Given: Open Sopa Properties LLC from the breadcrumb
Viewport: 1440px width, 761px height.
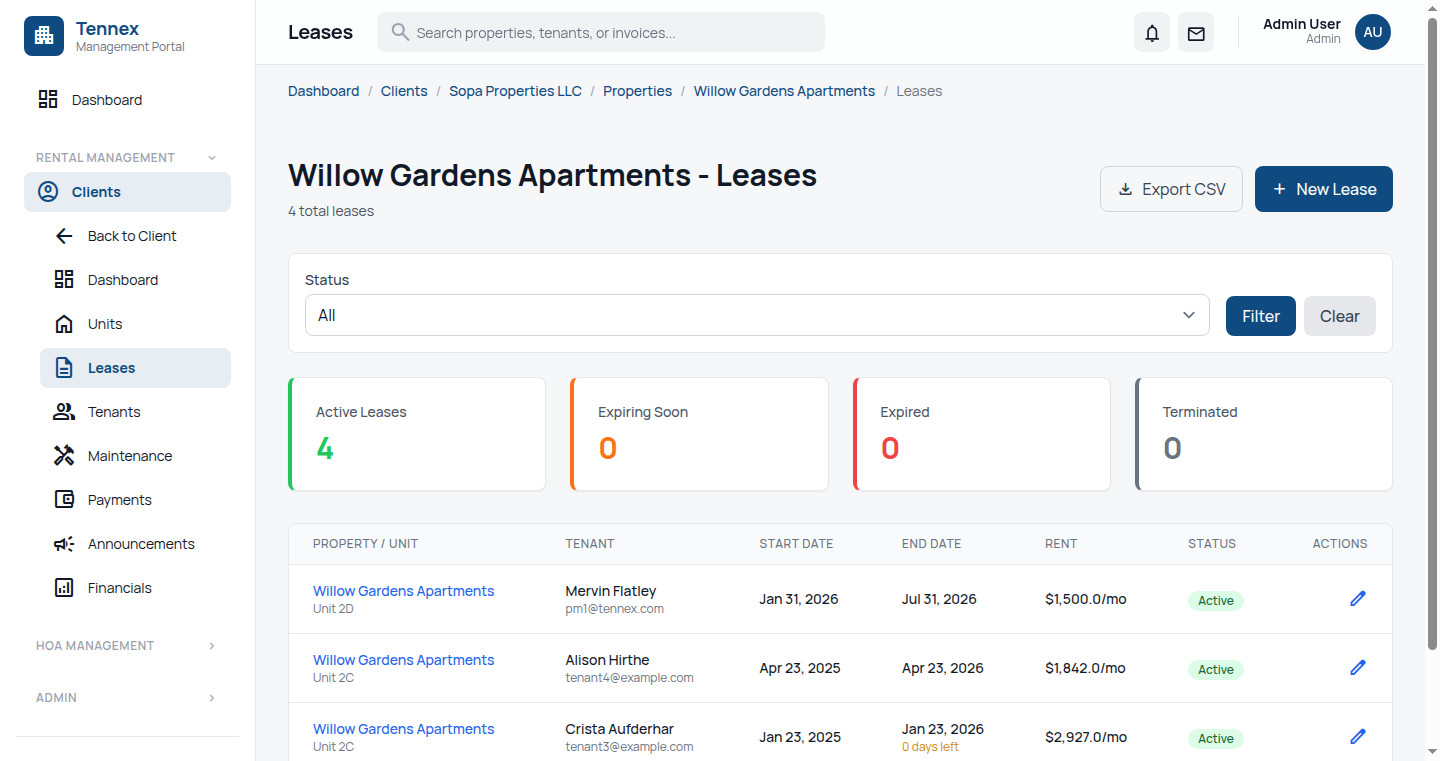Looking at the screenshot, I should (515, 90).
